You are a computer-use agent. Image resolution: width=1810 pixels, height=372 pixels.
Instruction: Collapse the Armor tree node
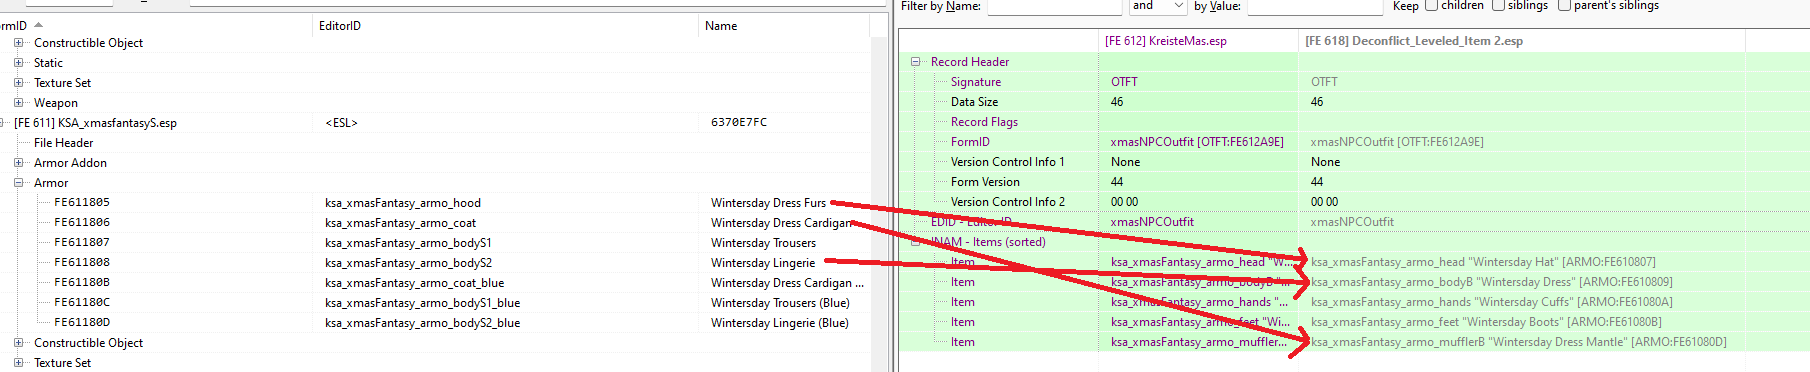click(18, 183)
